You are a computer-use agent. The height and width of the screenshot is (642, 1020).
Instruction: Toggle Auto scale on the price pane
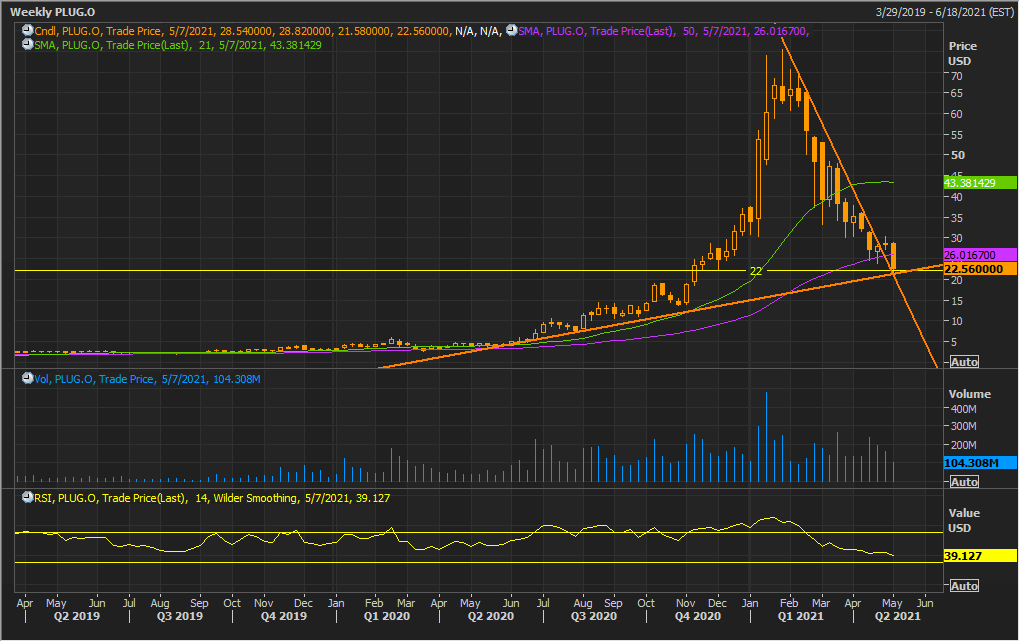click(x=963, y=362)
